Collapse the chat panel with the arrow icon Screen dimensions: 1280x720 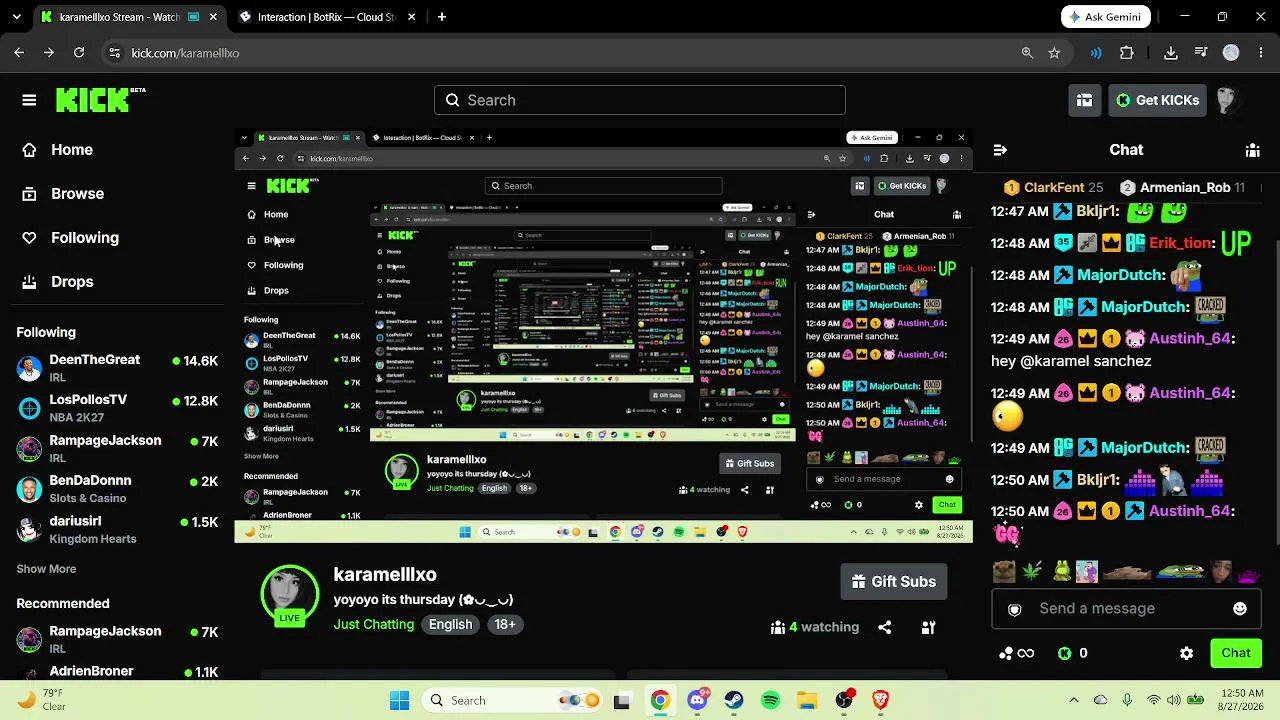coord(1000,150)
